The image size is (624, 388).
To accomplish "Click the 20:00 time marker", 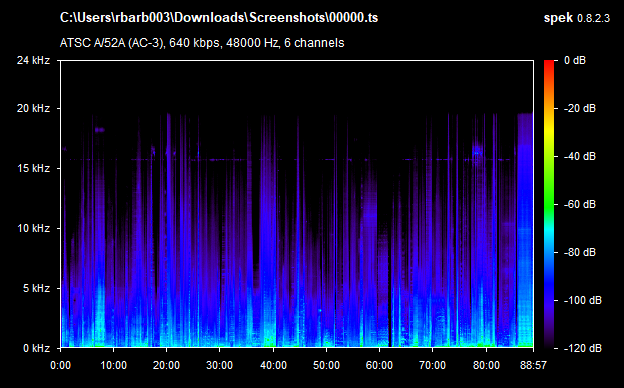I will coord(166,365).
